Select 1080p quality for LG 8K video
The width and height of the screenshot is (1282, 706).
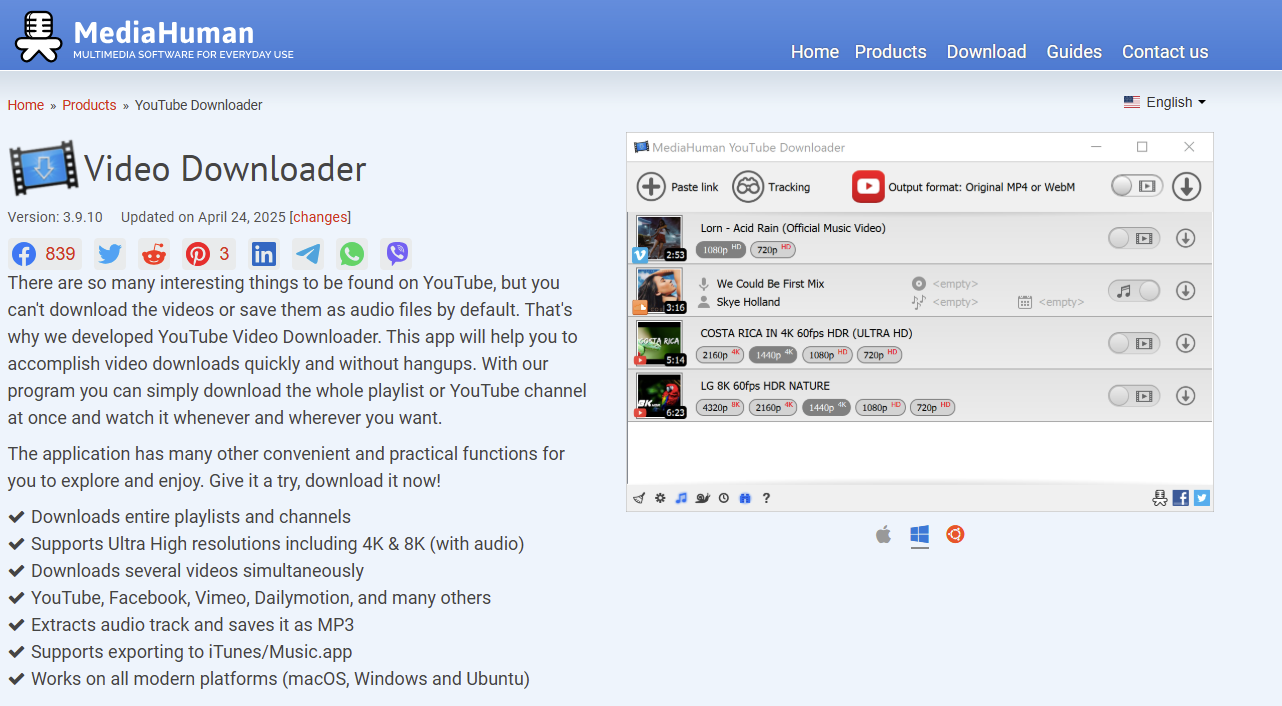tap(880, 407)
